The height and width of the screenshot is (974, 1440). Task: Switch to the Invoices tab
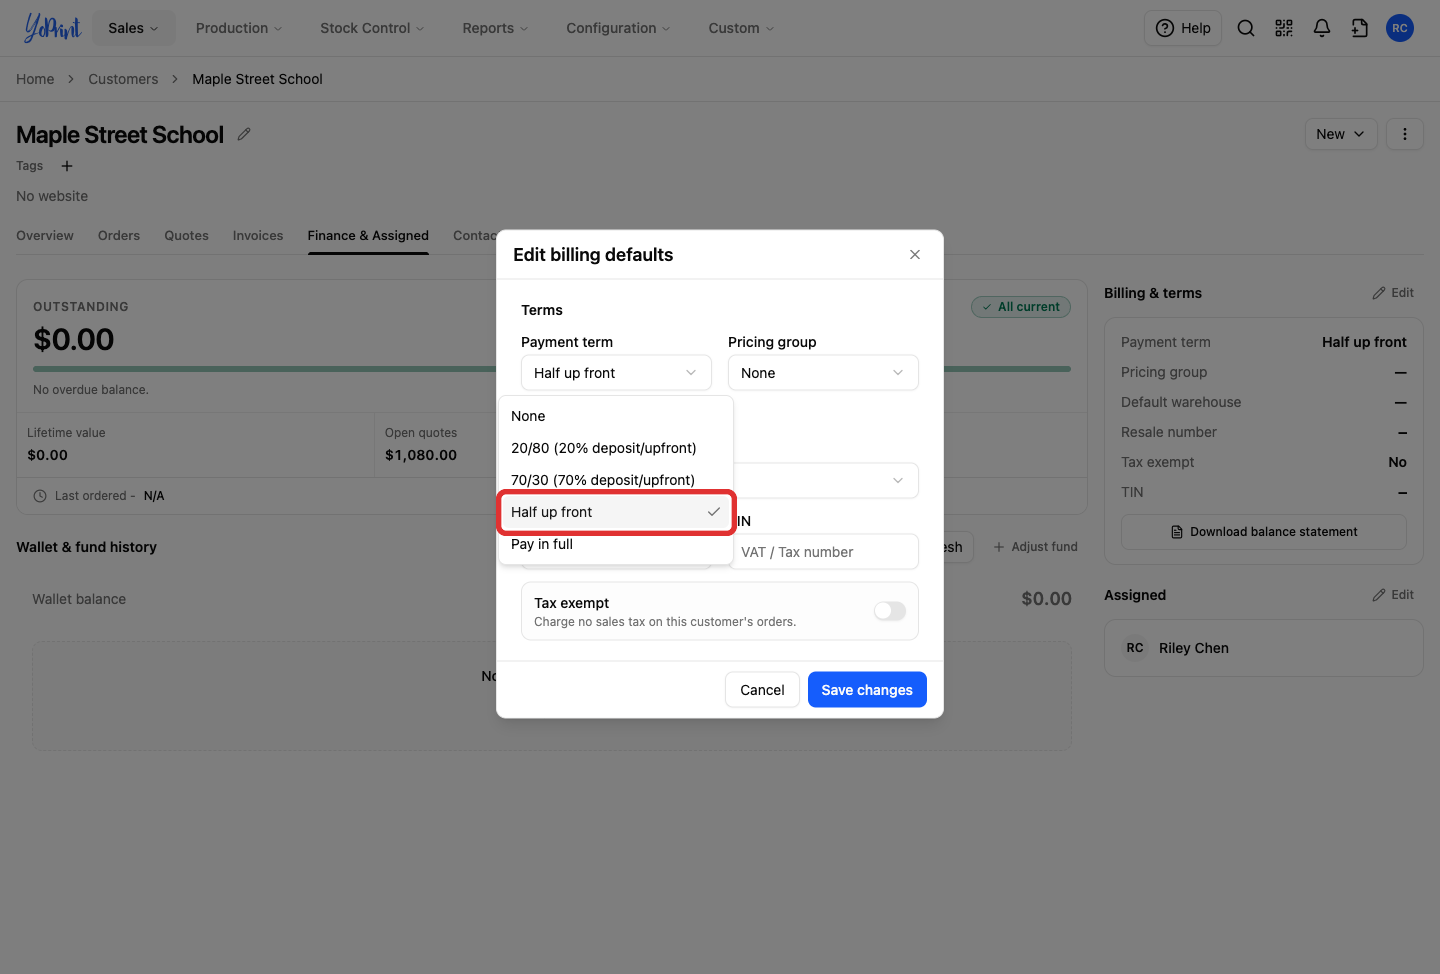(258, 236)
